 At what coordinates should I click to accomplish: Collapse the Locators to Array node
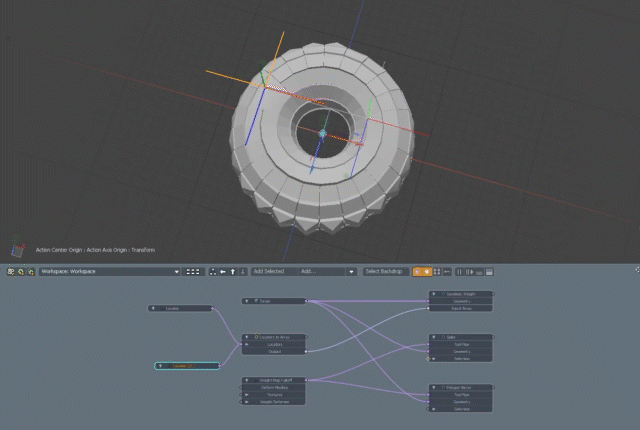[x=247, y=338]
